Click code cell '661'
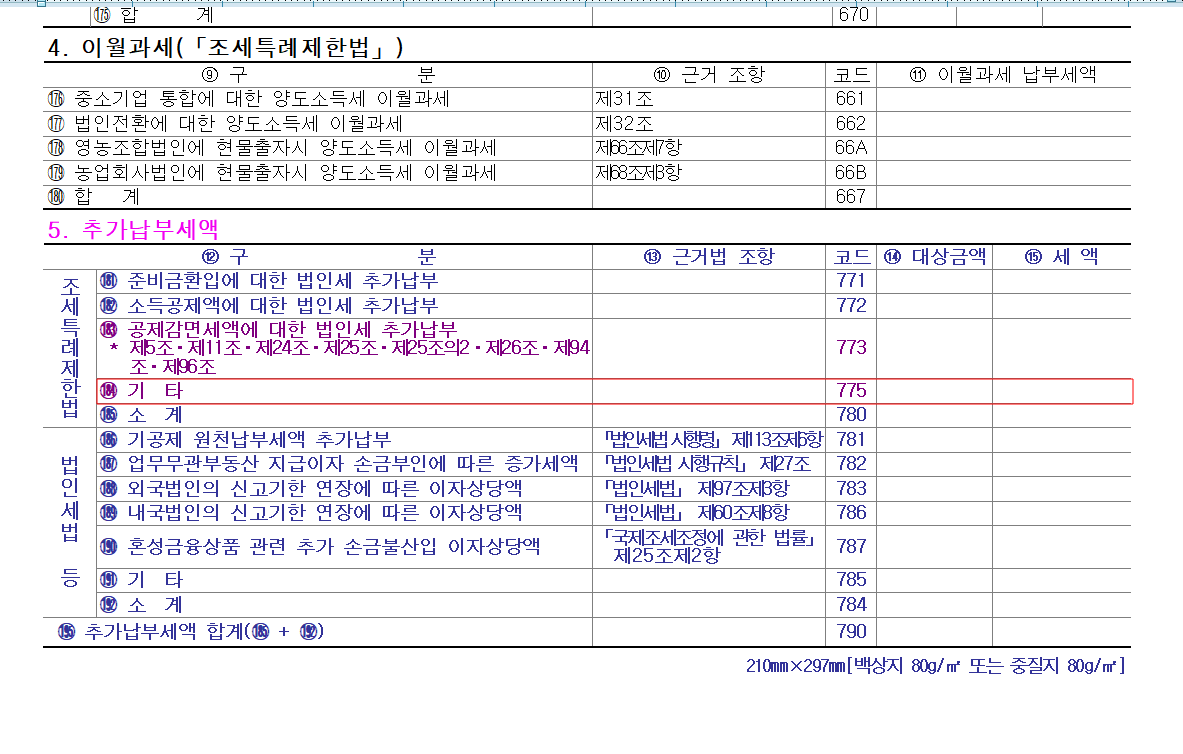Screen dimensions: 1183x754 [x=850, y=99]
